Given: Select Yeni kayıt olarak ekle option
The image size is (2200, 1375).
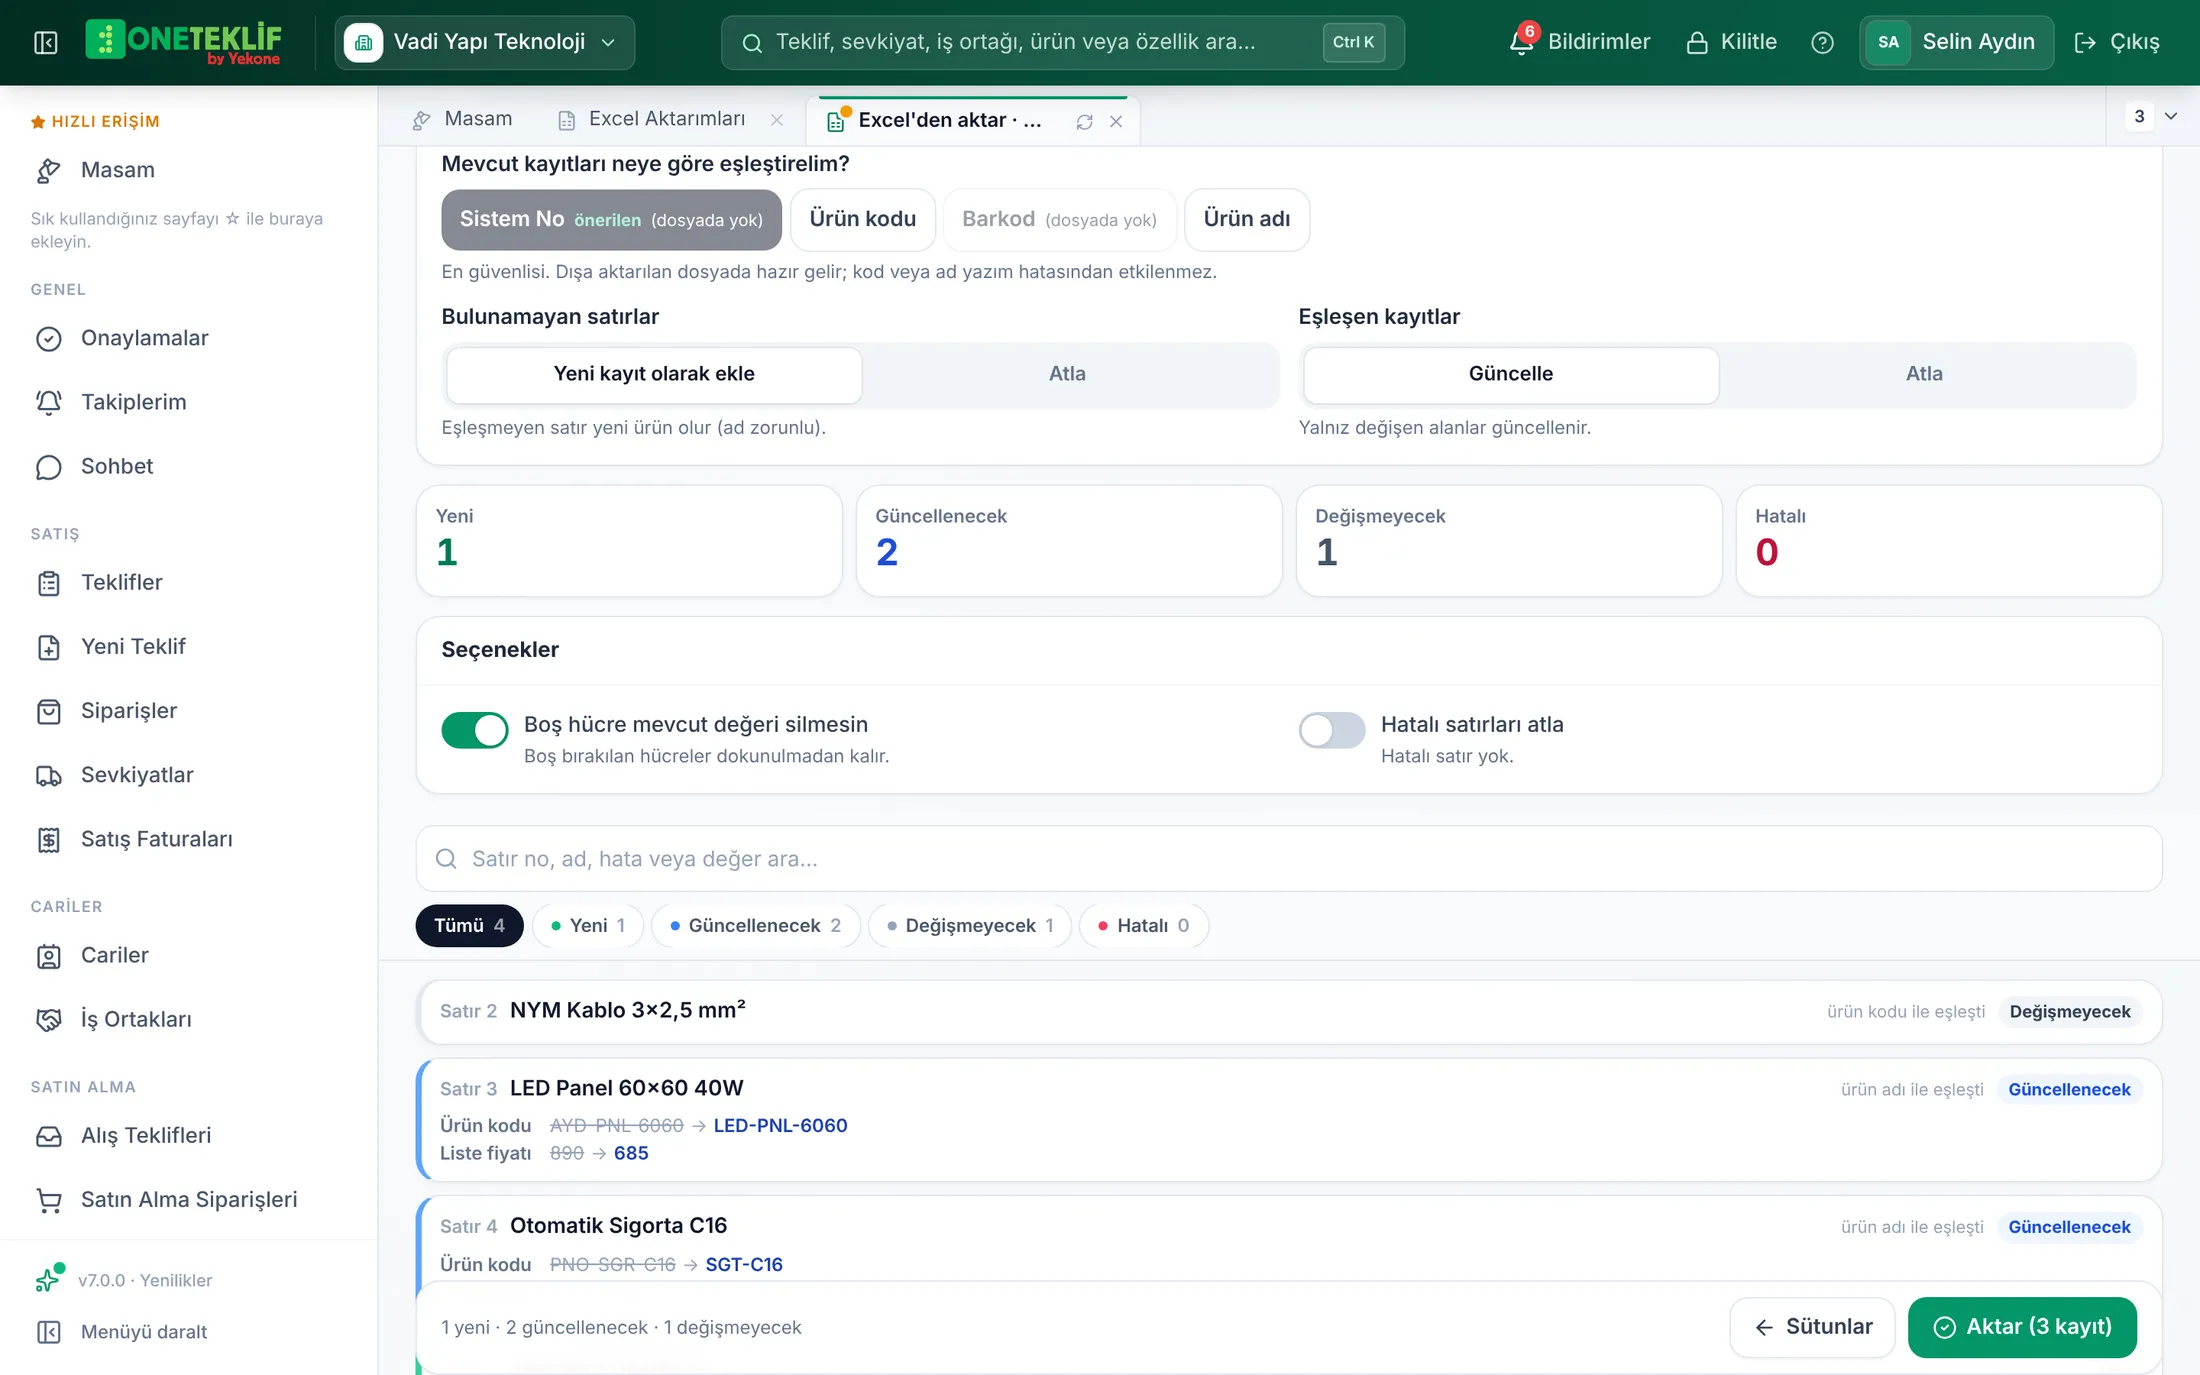Looking at the screenshot, I should (654, 374).
